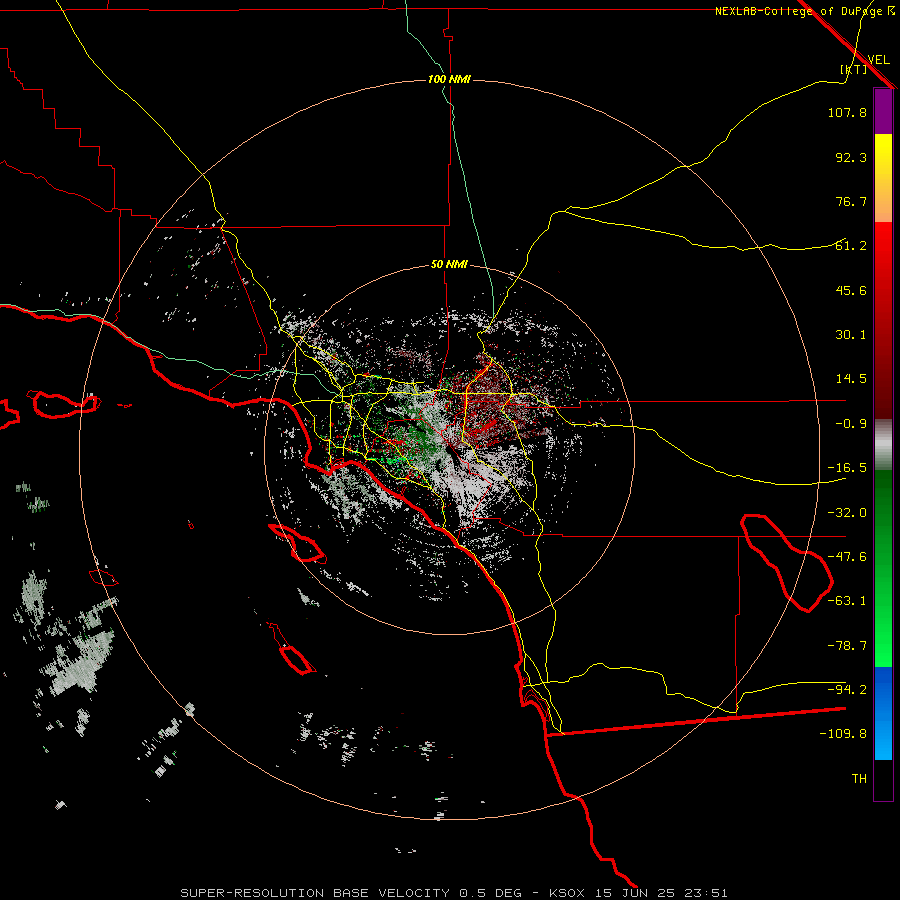900x900 pixels.
Task: Click the TH label below the scale
Action: 859,778
